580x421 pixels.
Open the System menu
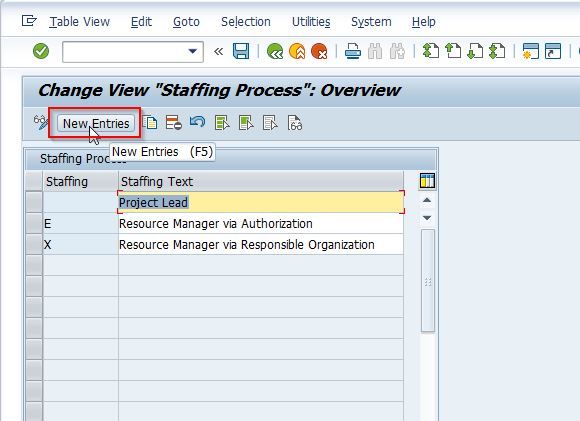point(371,21)
